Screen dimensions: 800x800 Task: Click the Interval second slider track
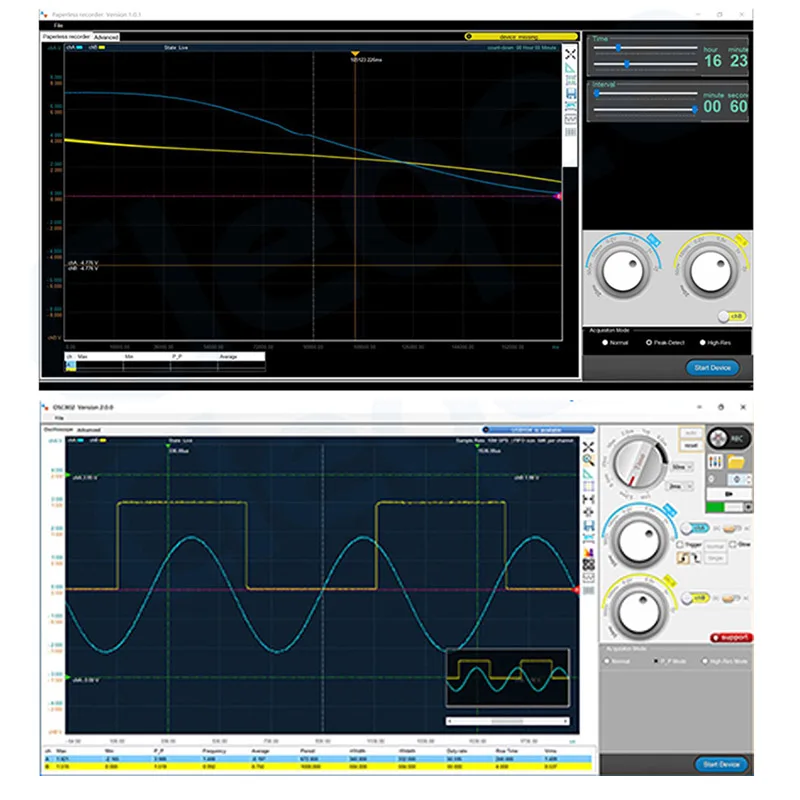click(645, 109)
